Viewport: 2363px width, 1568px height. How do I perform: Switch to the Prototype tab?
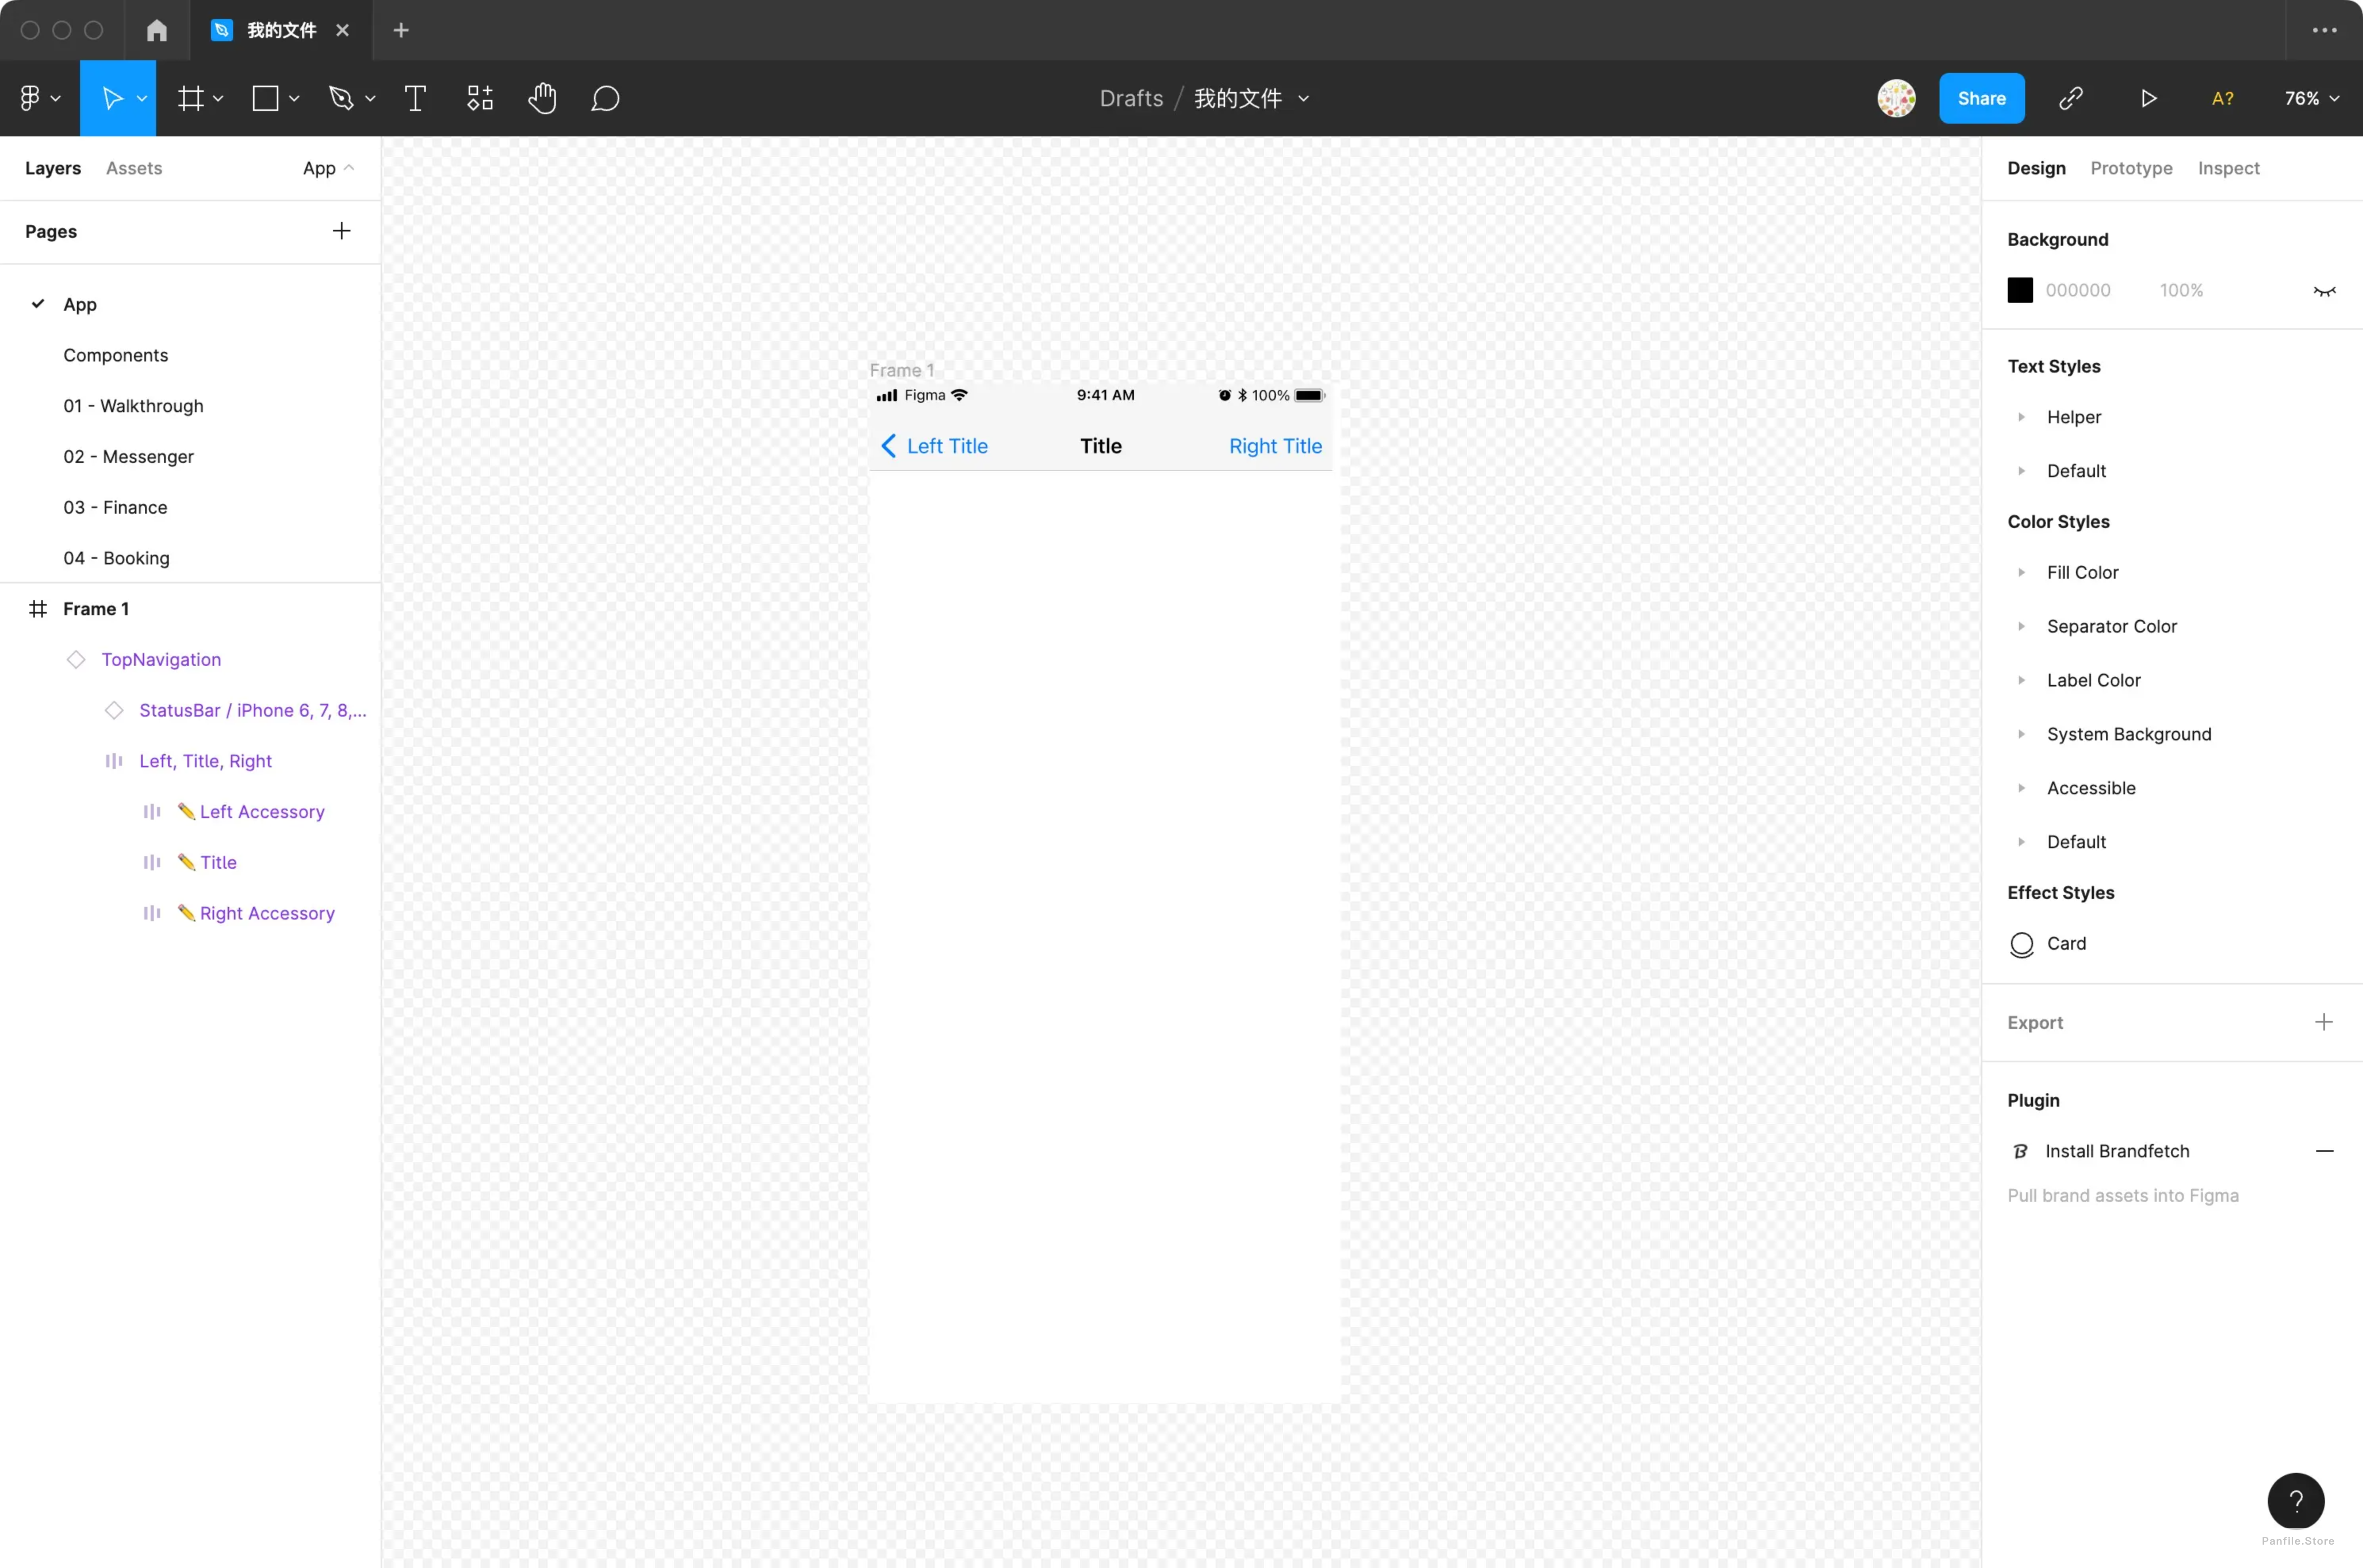pyautogui.click(x=2131, y=168)
